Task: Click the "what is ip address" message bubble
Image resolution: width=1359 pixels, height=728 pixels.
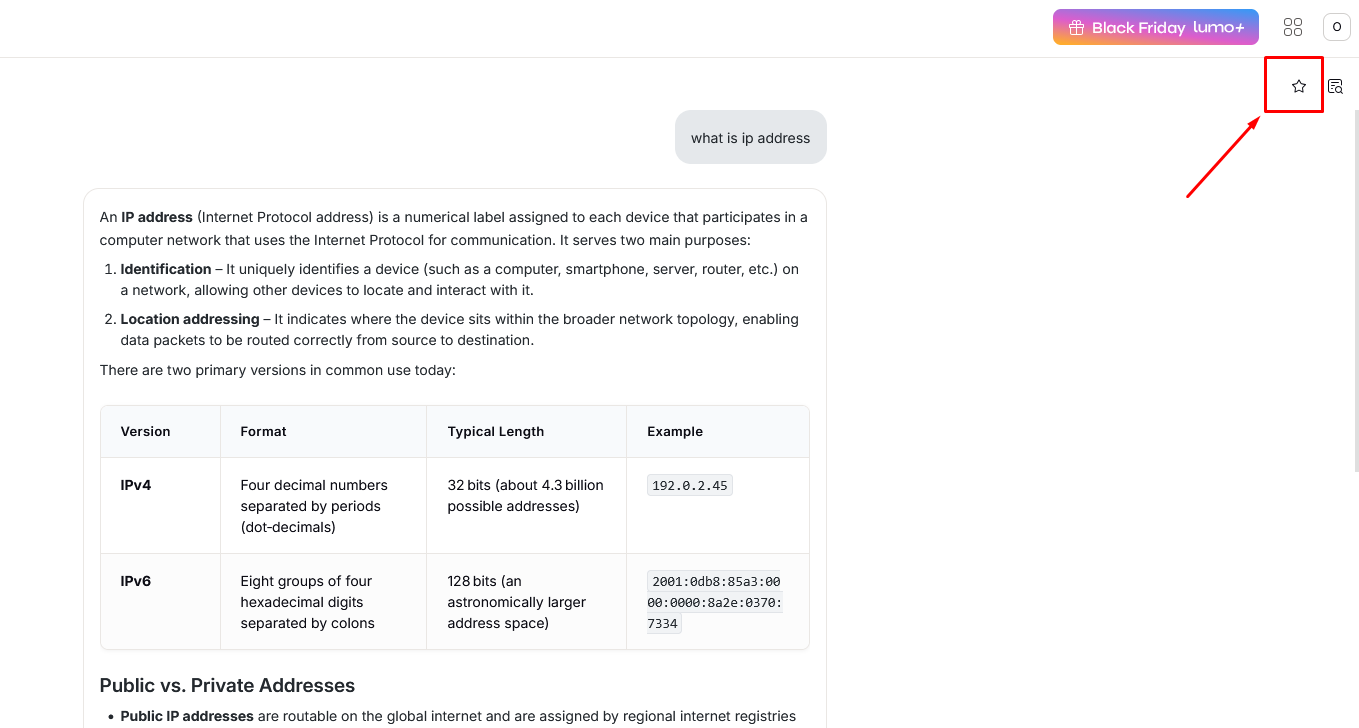Action: pos(750,138)
